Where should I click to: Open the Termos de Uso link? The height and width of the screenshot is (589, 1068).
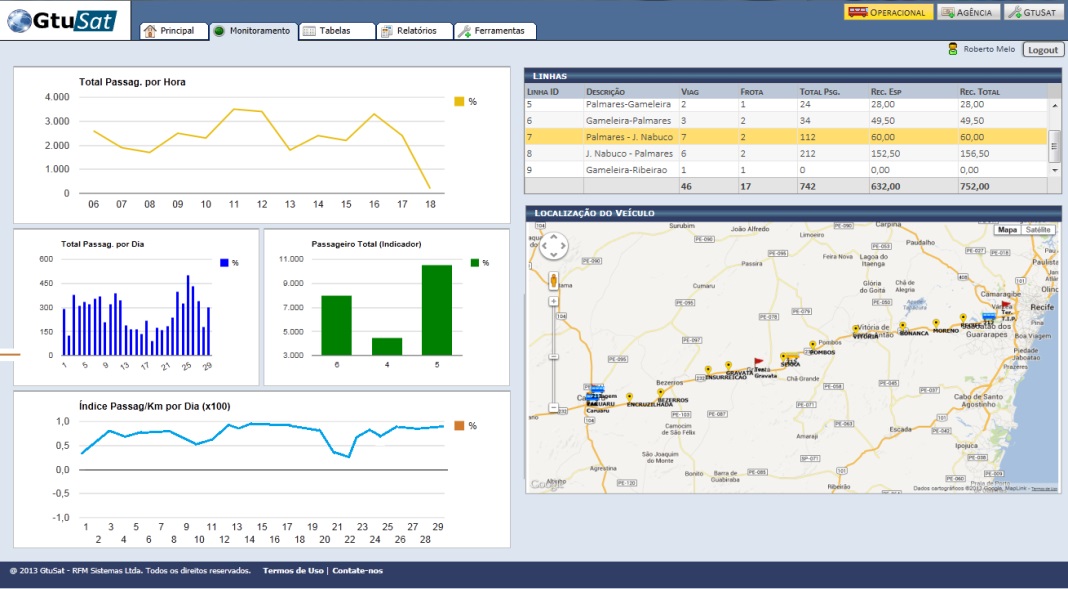coord(293,571)
